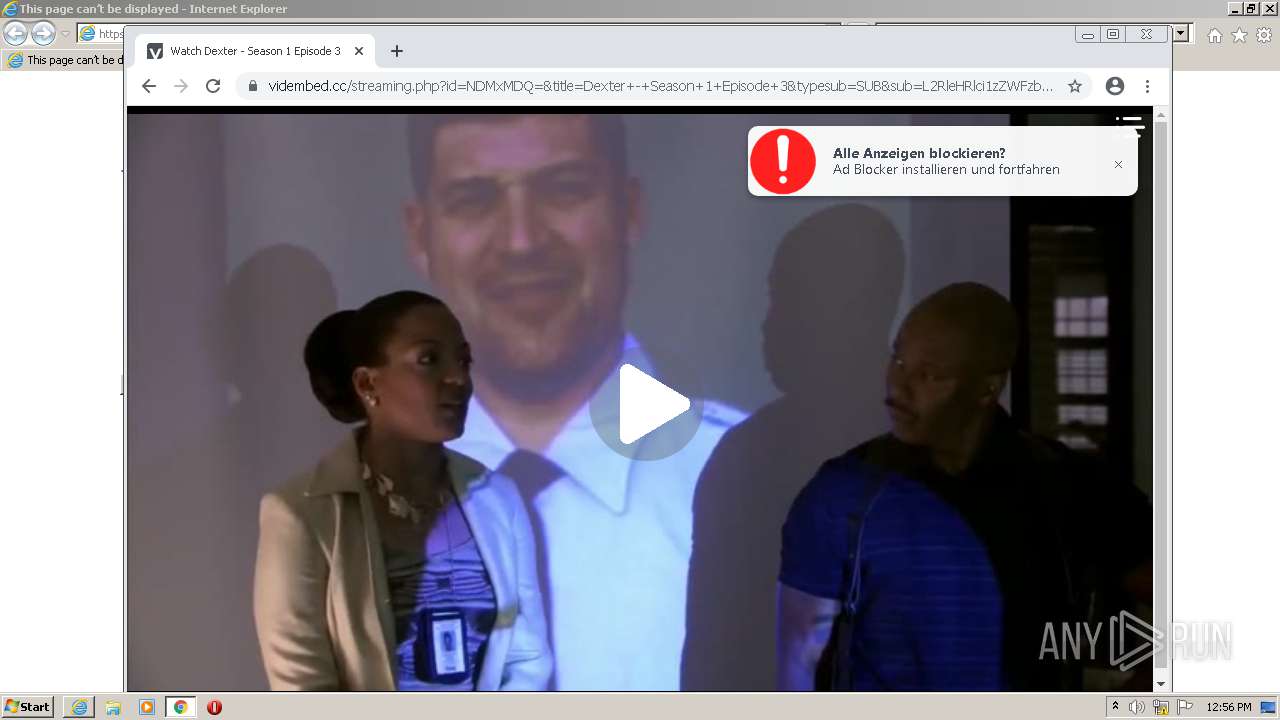Open Action Center flag icon

(x=1185, y=707)
